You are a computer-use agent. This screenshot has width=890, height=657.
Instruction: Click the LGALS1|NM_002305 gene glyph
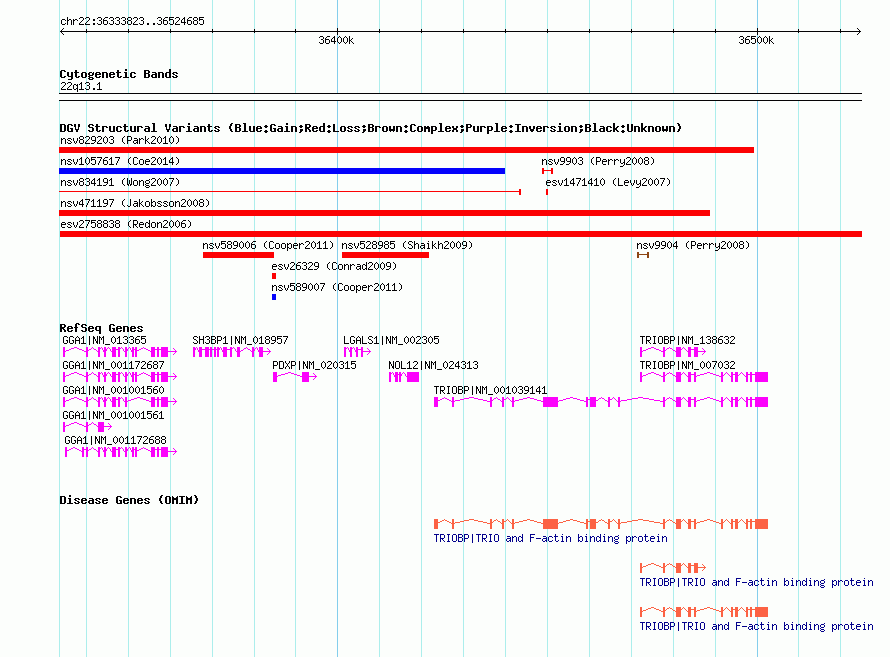coord(357,352)
